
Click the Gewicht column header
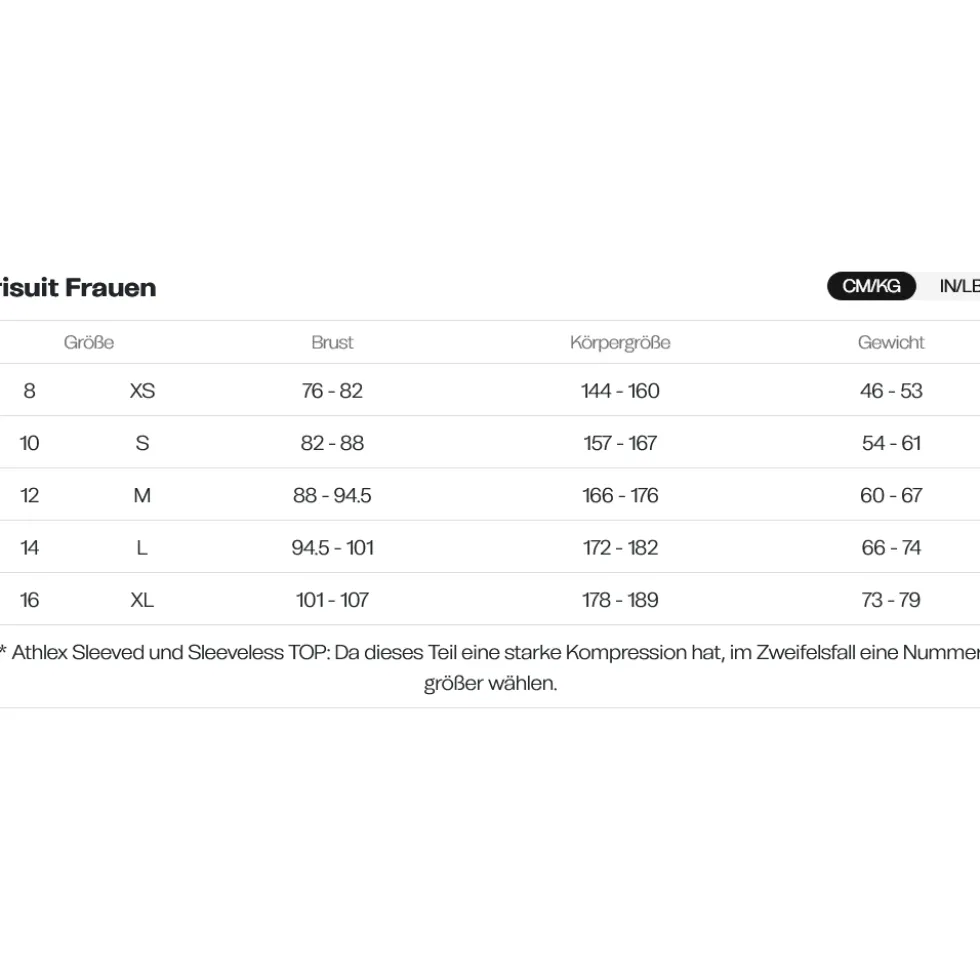pyautogui.click(x=891, y=342)
